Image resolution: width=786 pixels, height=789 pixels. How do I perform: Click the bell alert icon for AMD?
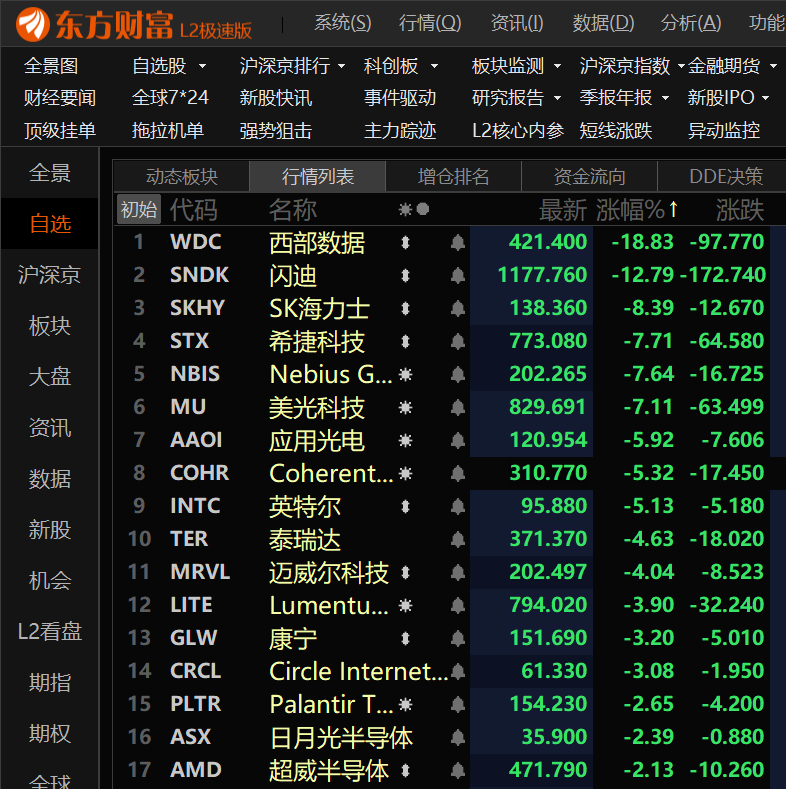457,770
